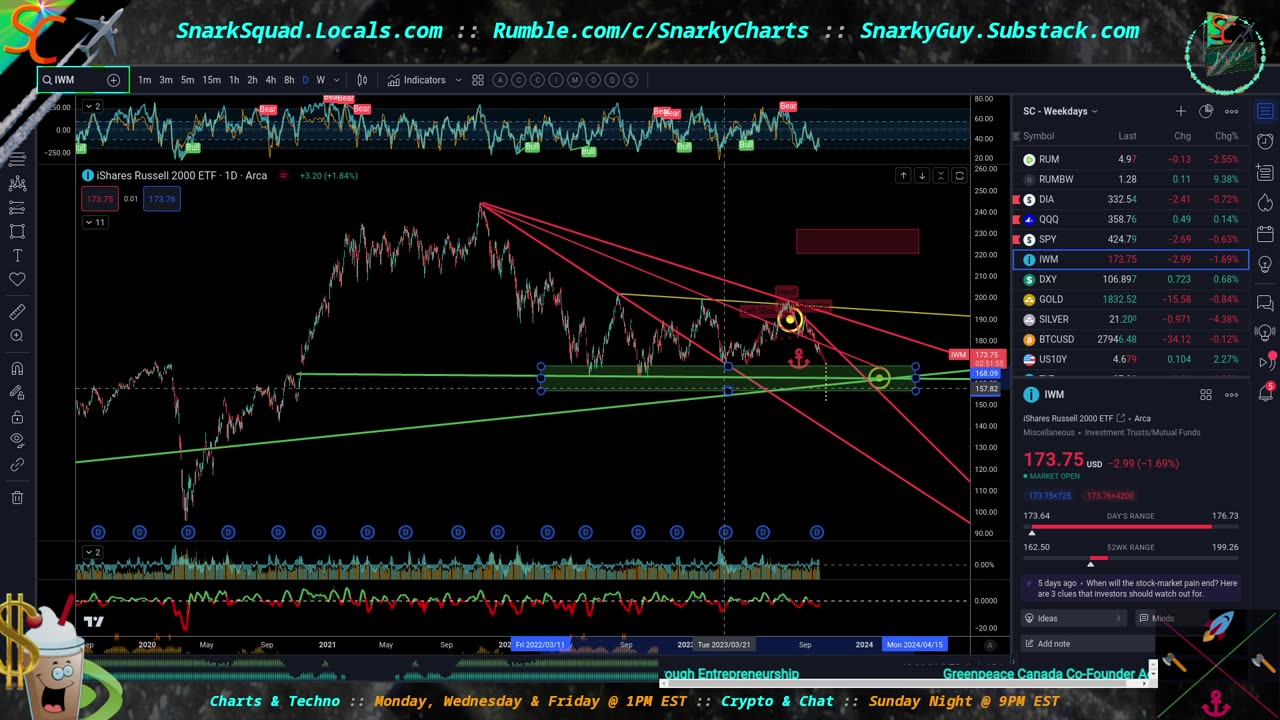
Task: Click the 168.09 blue price label on axis
Action: [x=986, y=373]
